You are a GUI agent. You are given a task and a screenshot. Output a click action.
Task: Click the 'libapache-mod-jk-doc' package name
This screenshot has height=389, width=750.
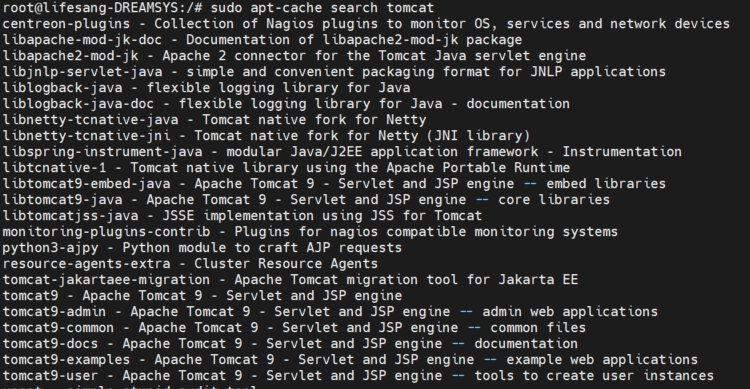pyautogui.click(x=82, y=40)
